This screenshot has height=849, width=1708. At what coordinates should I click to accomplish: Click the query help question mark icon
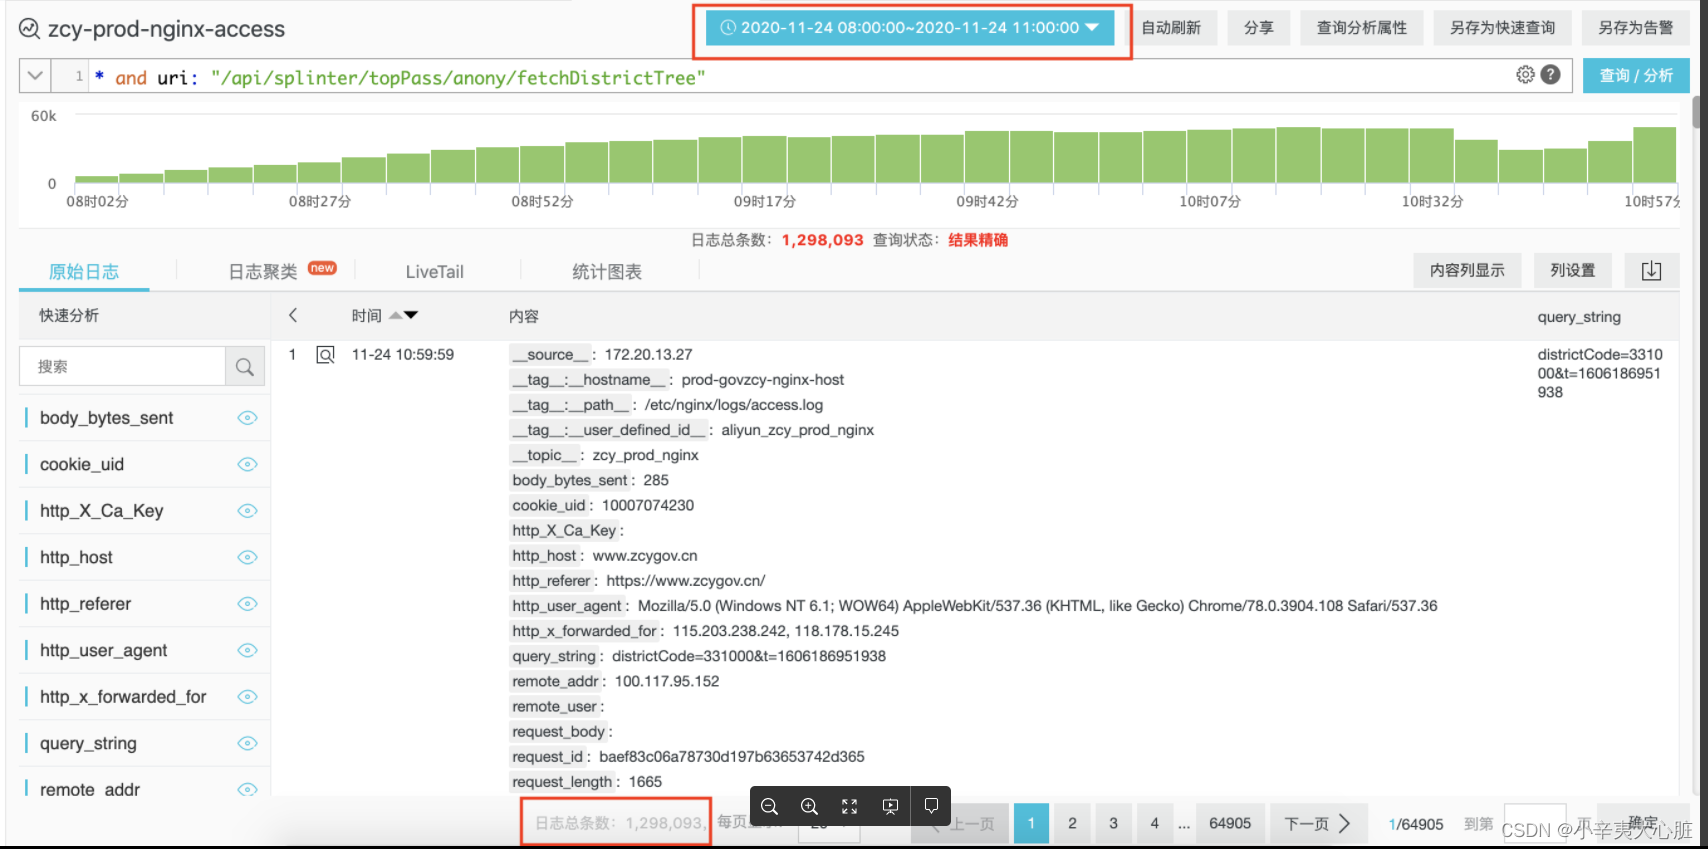1551,74
